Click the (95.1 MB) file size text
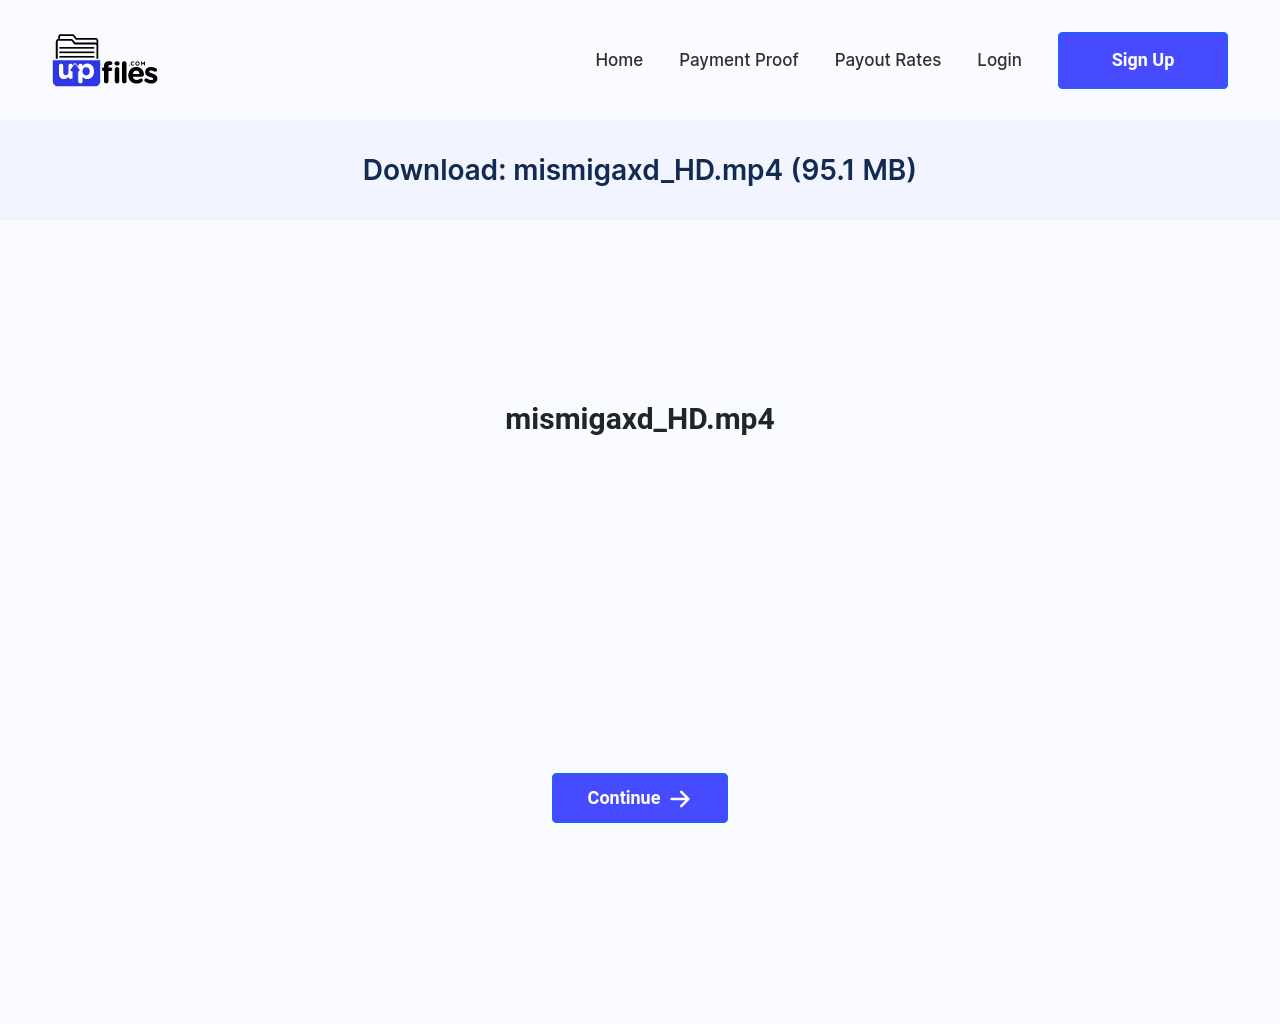Viewport: 1280px width, 1024px height. [854, 170]
